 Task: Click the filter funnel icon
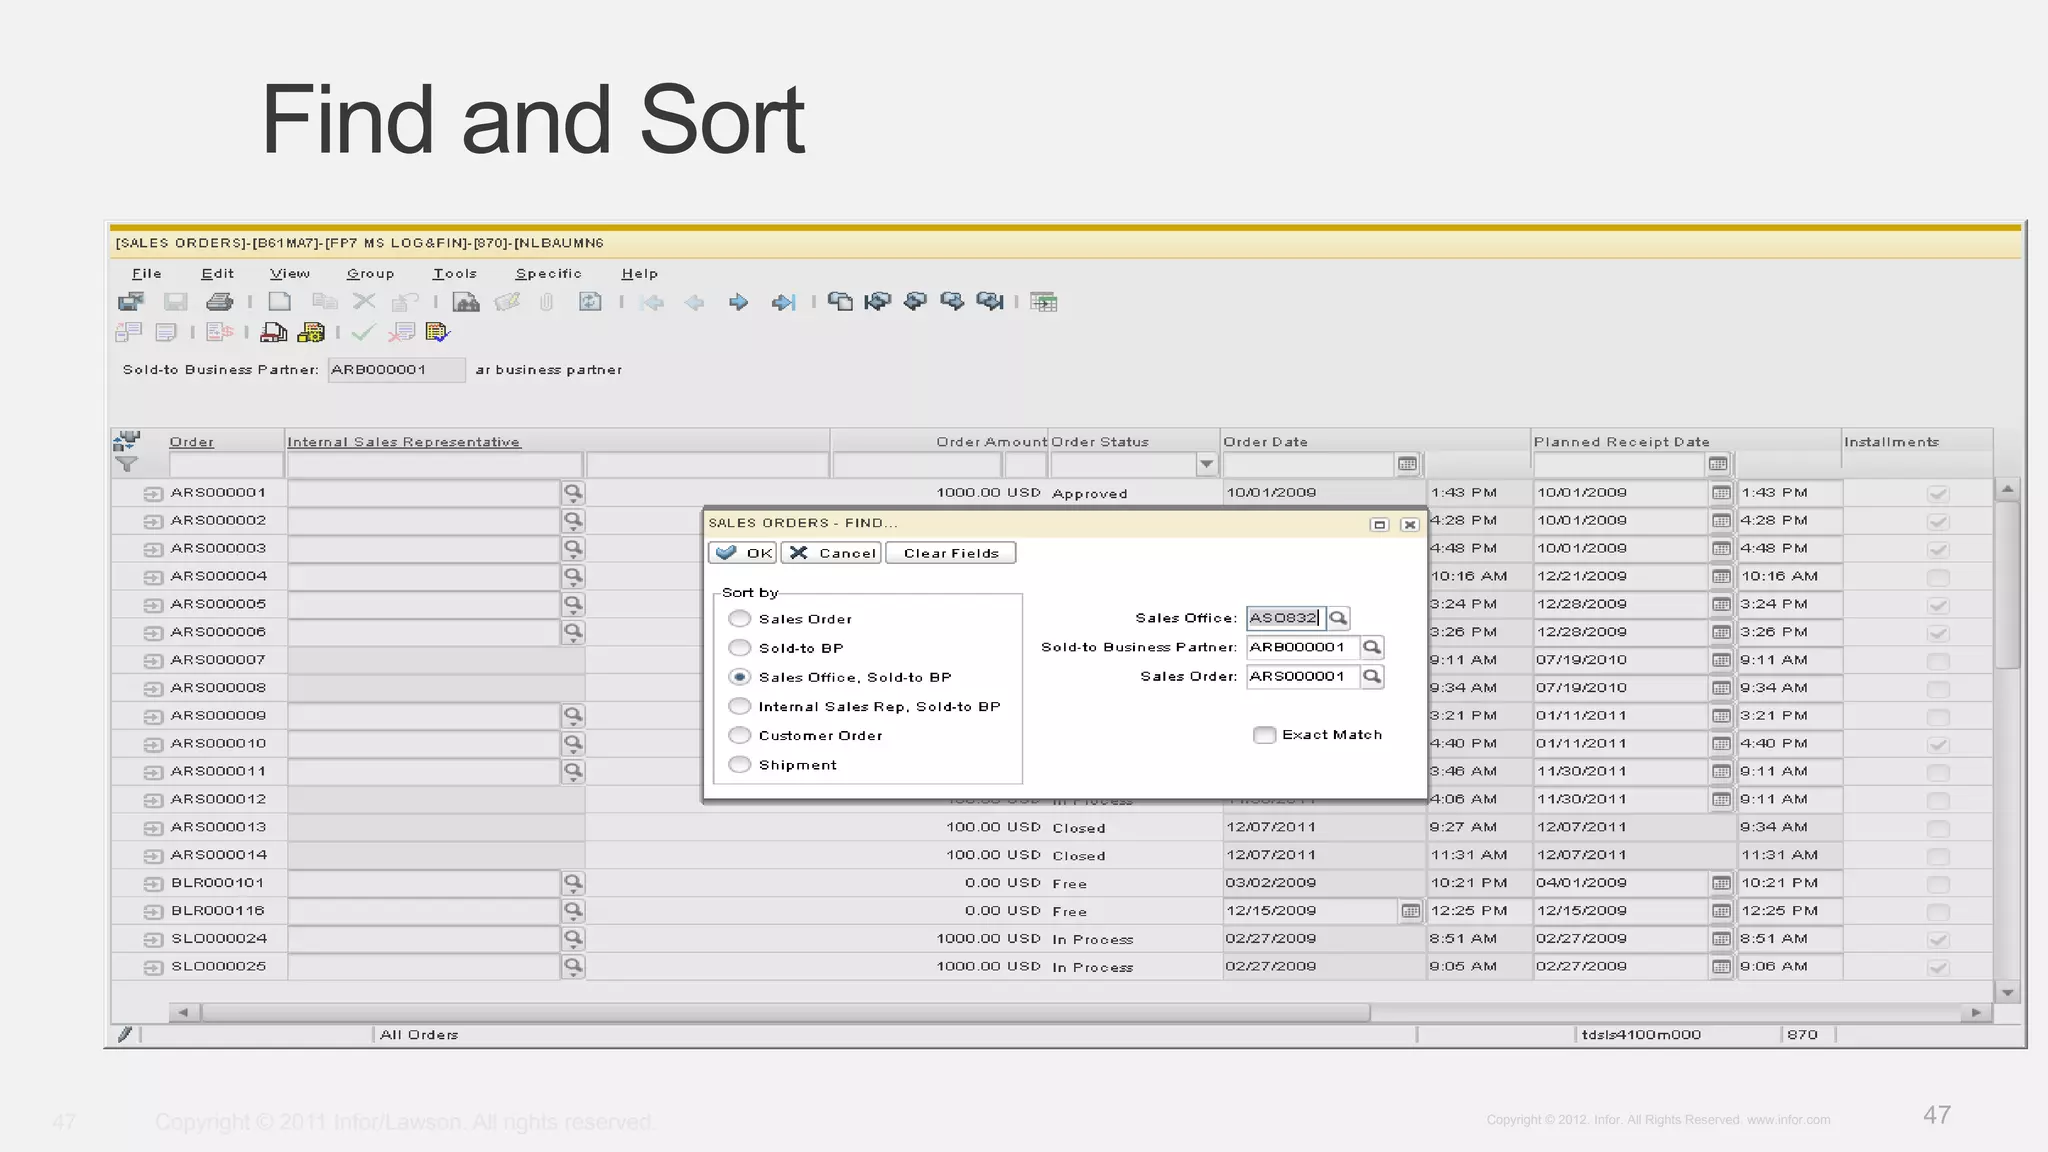127,464
